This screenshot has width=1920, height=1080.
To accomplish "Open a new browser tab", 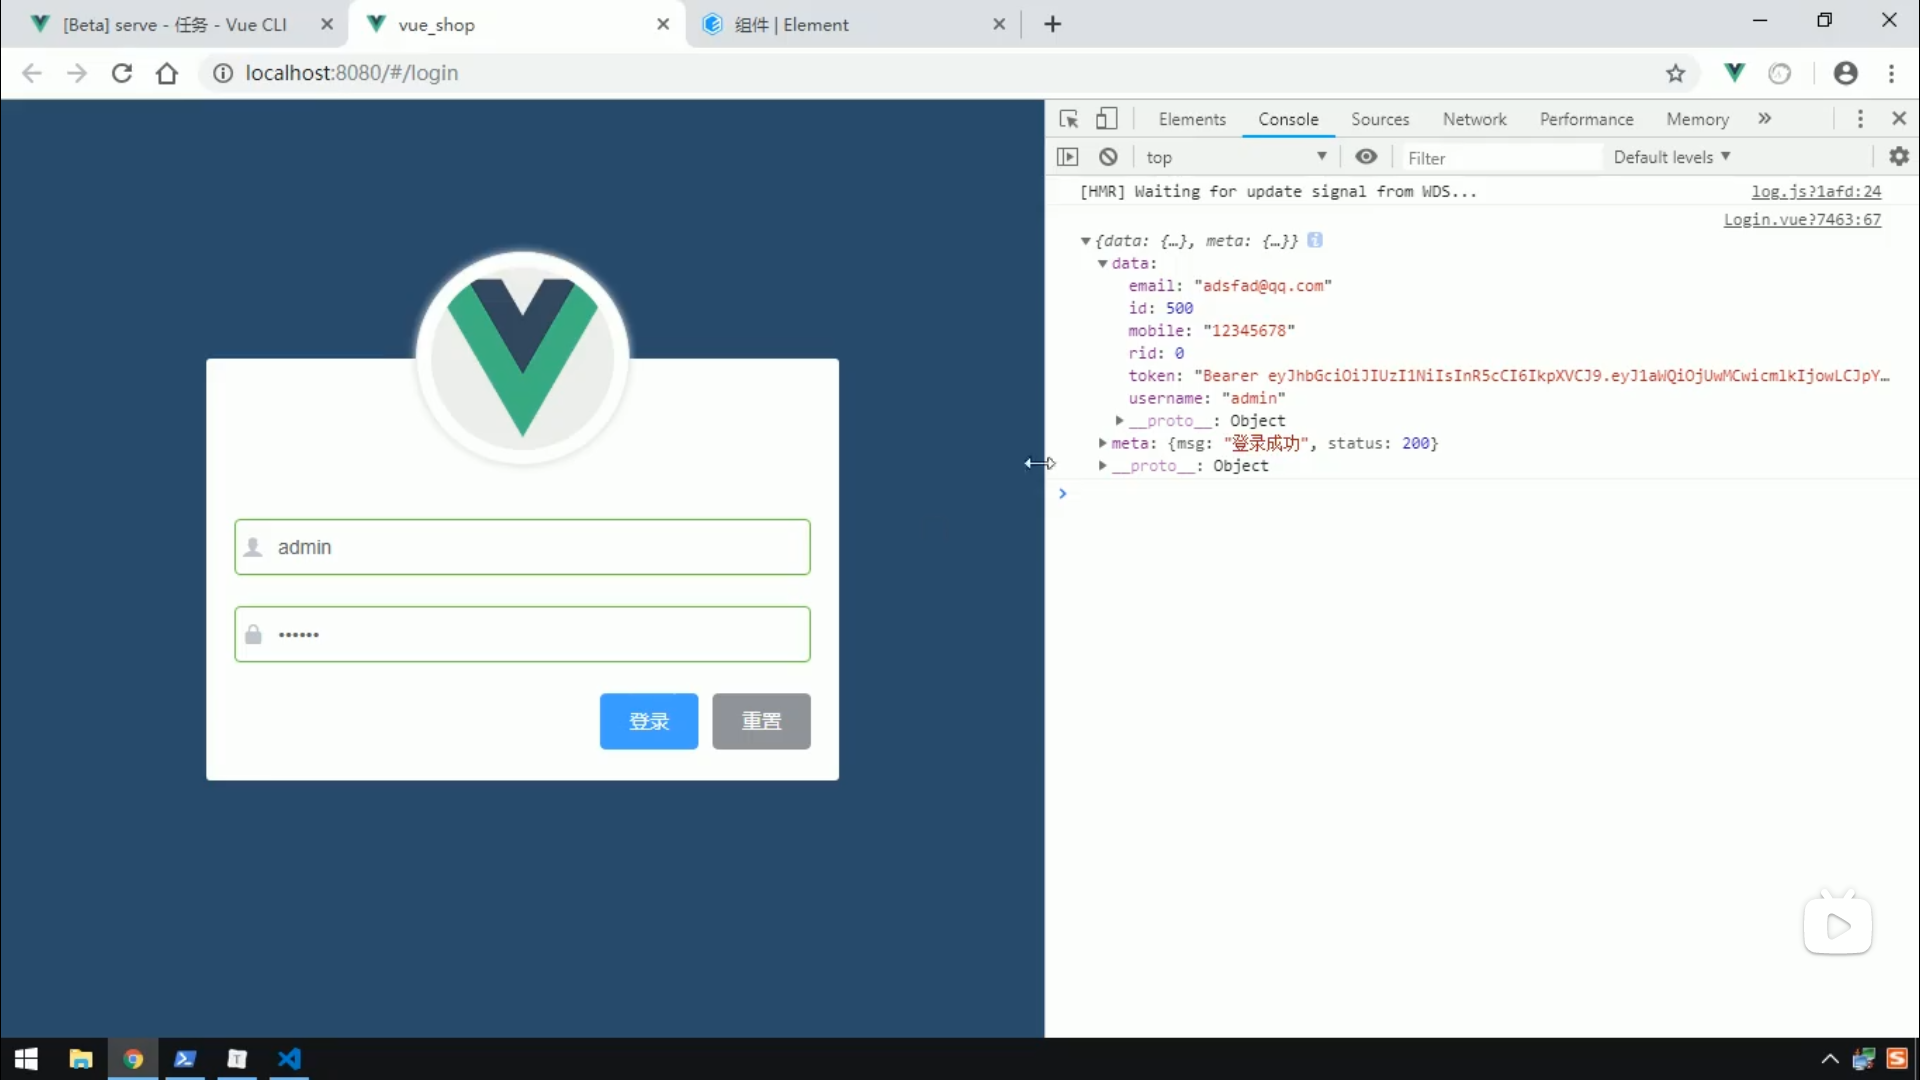I will point(1053,24).
